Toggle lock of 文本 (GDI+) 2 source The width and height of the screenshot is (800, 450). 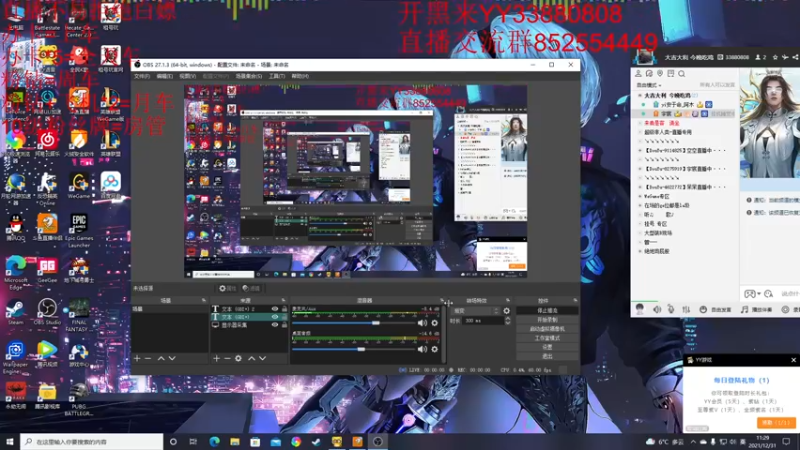pos(285,309)
